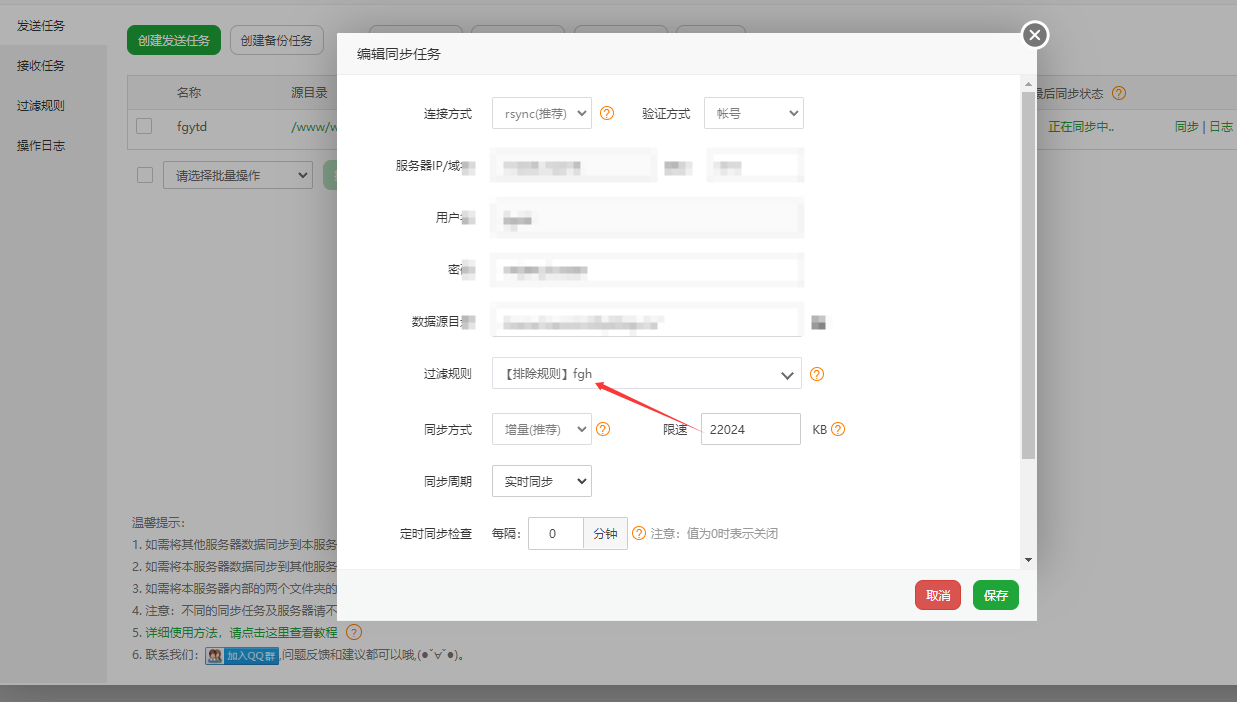Click help icon next to last sync status
1237x702 pixels.
pos(1119,93)
